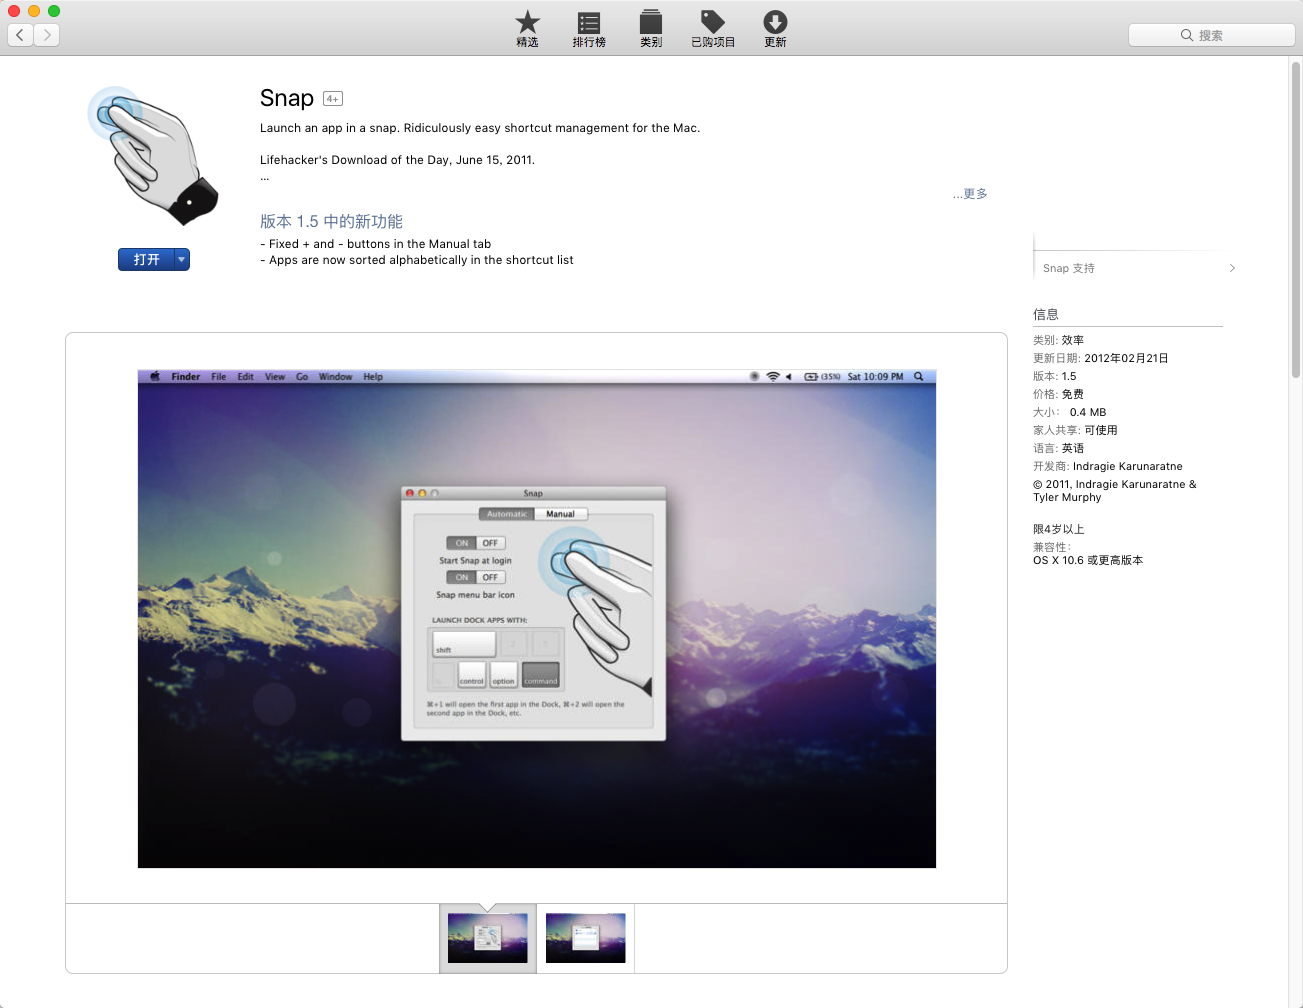Click the large Snap screenshot preview
This screenshot has width=1303, height=1008.
pos(537,619)
